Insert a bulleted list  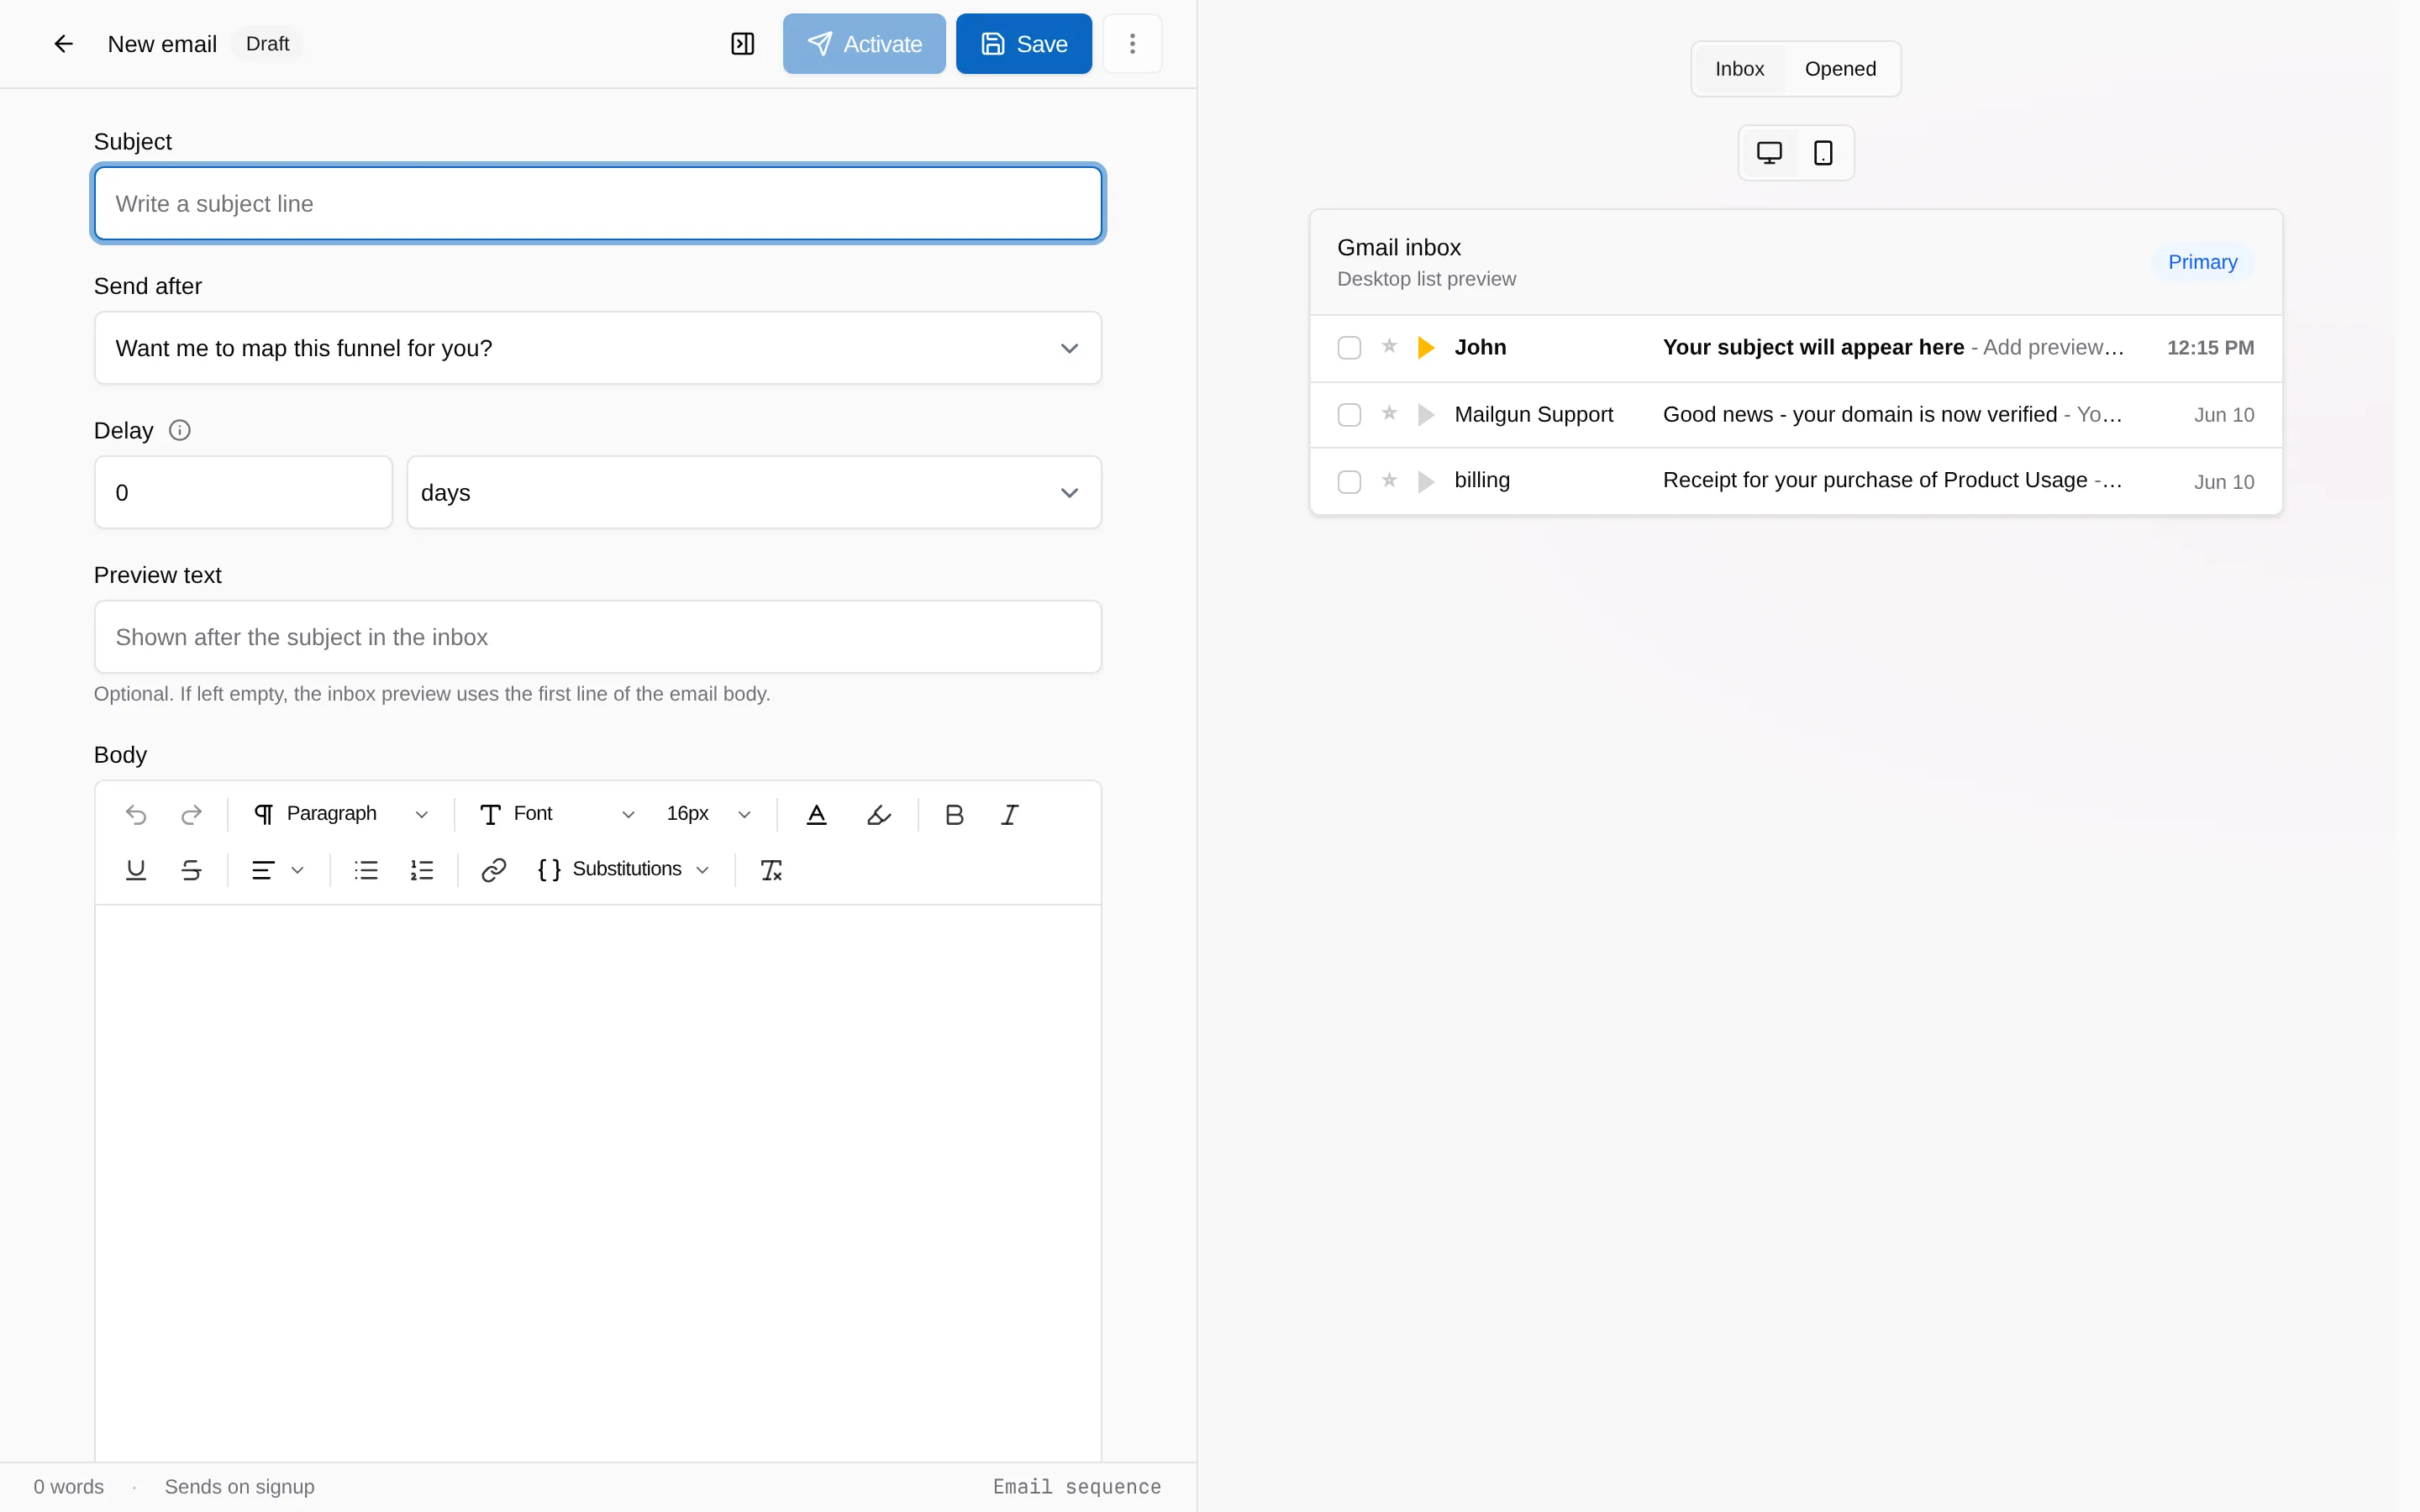pos(366,870)
